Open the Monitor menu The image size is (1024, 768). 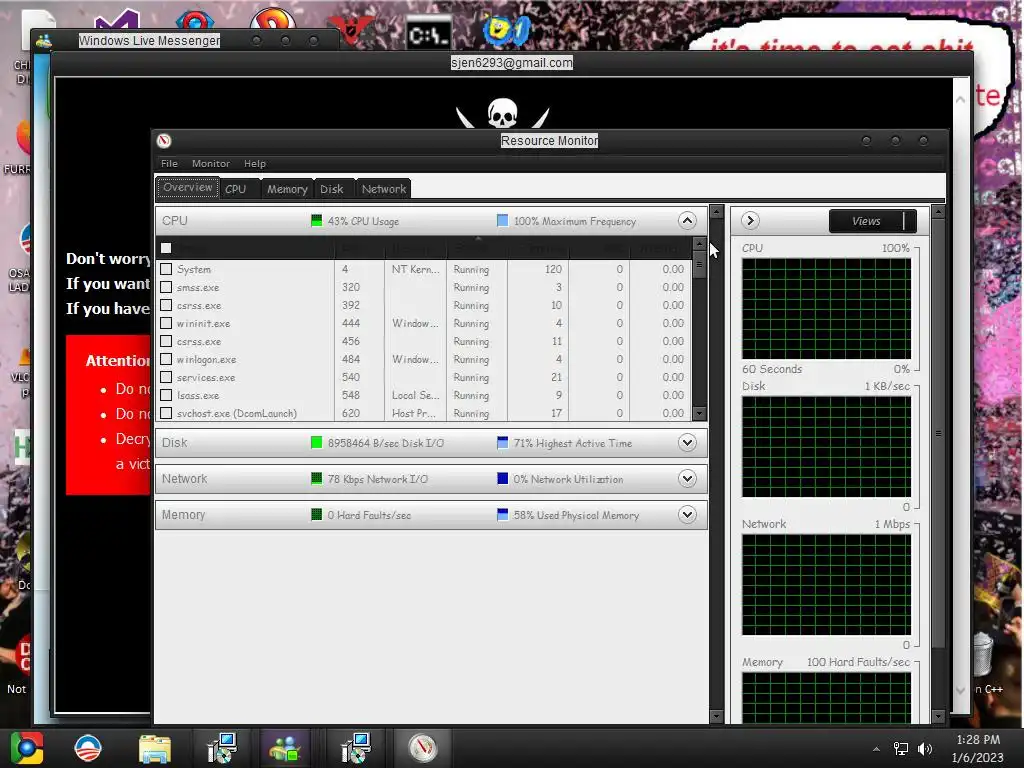coord(210,163)
